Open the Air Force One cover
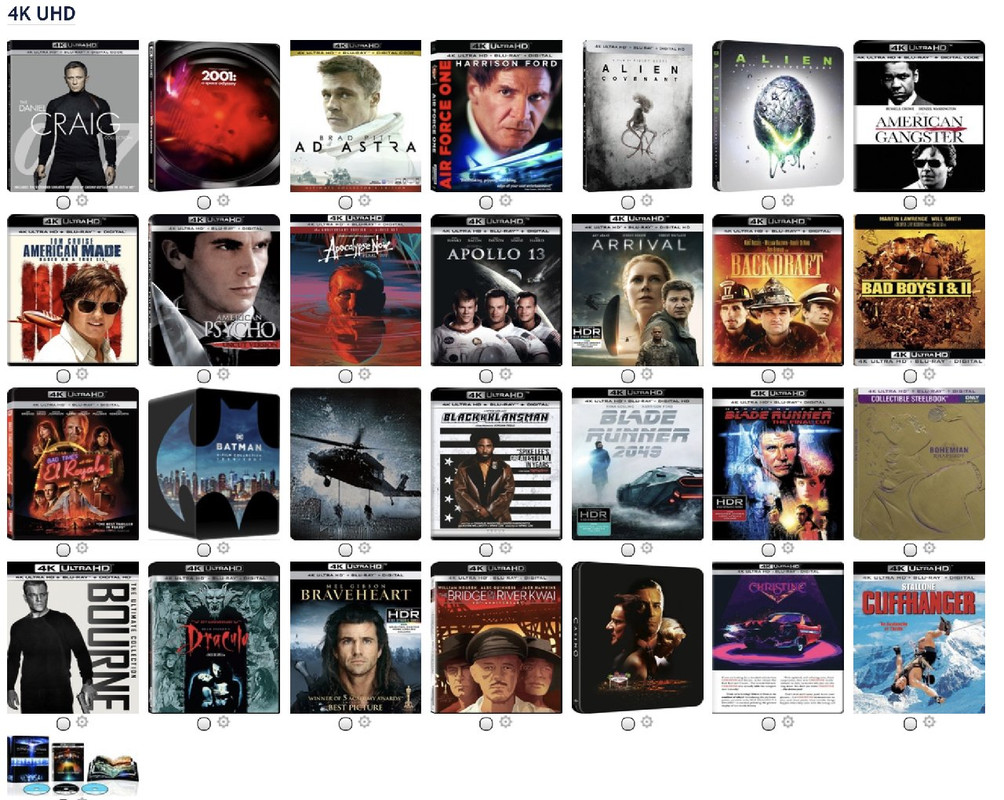This screenshot has height=800, width=1004. pyautogui.click(x=496, y=115)
